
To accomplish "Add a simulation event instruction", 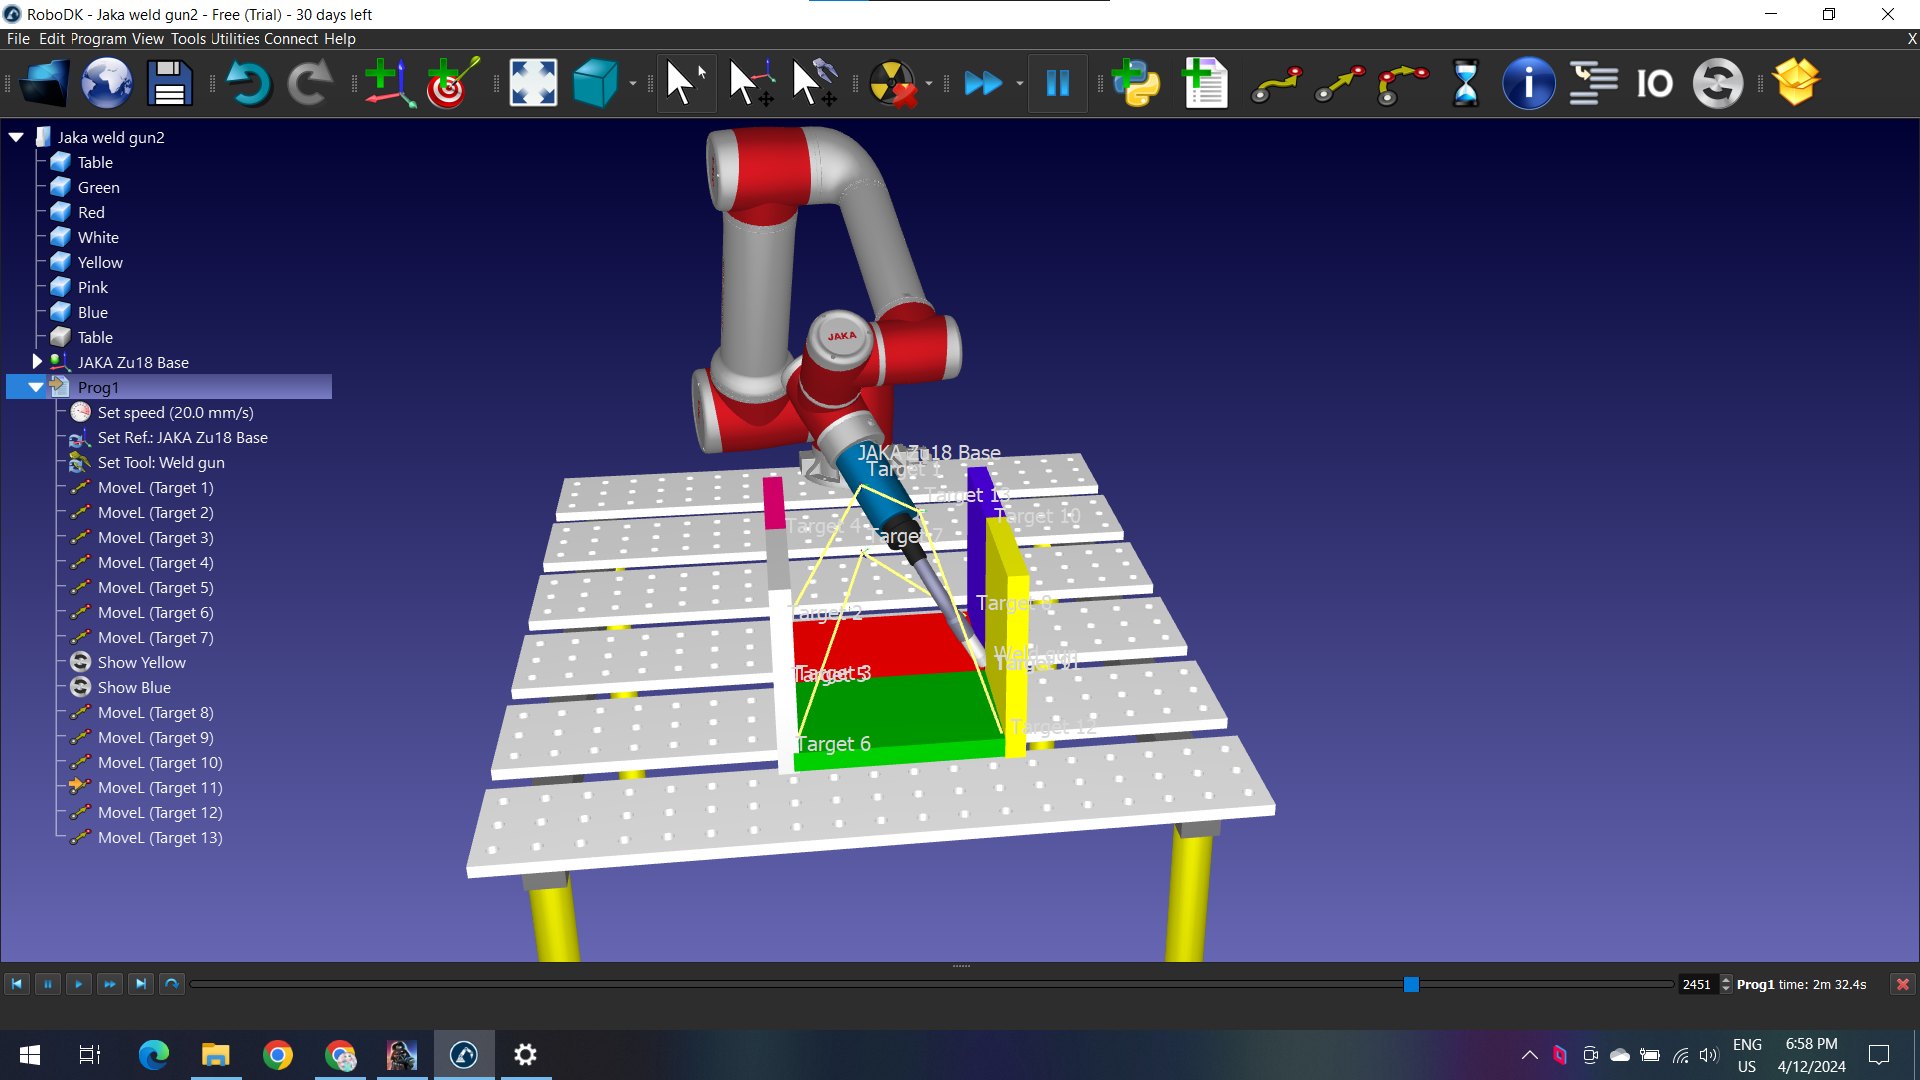I will point(1718,83).
